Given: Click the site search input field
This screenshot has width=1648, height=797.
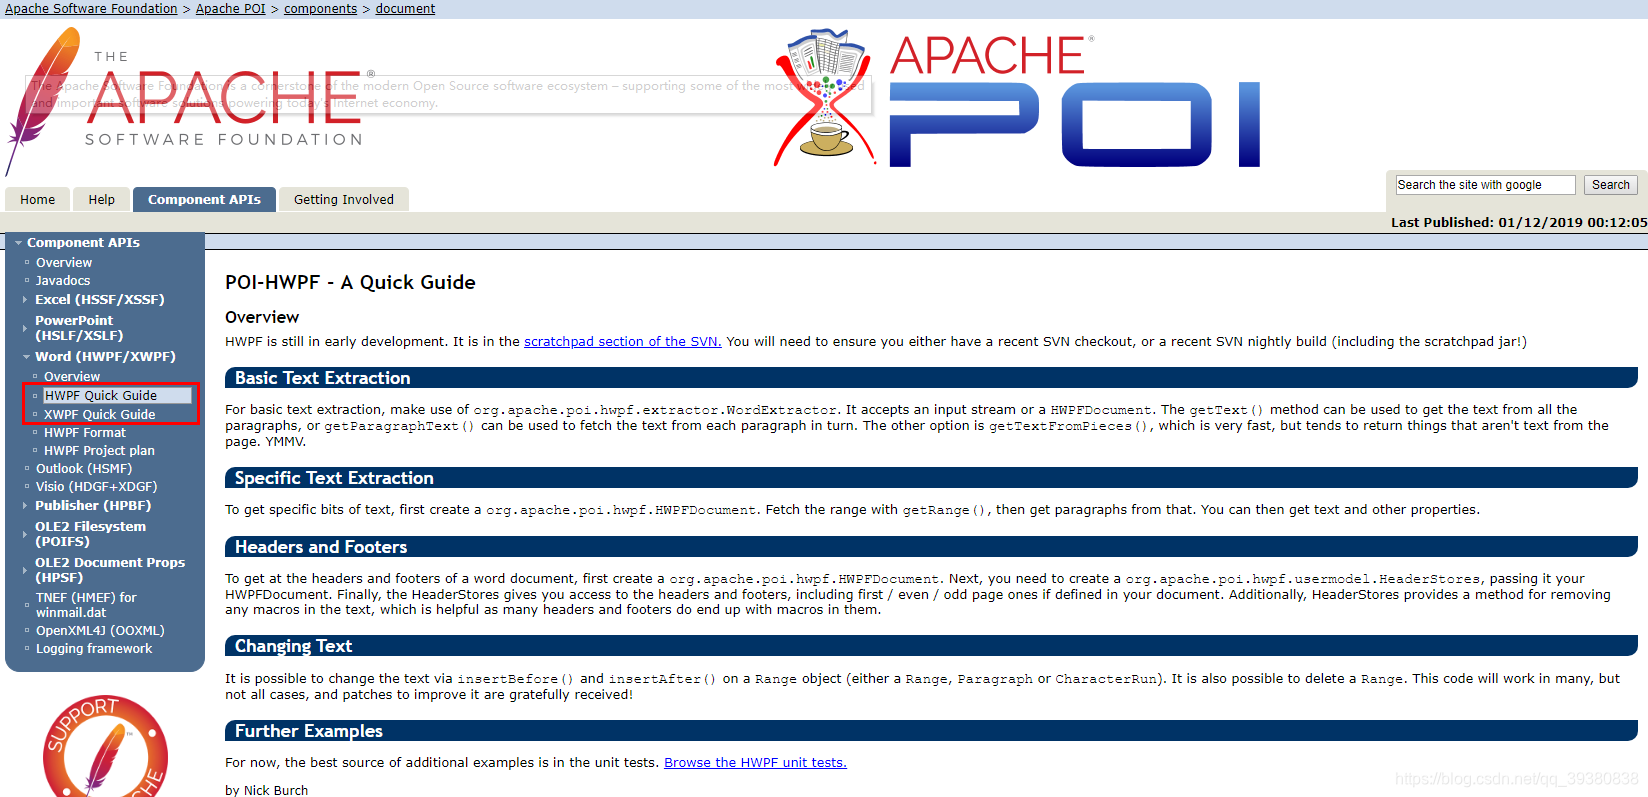Looking at the screenshot, I should point(1485,185).
